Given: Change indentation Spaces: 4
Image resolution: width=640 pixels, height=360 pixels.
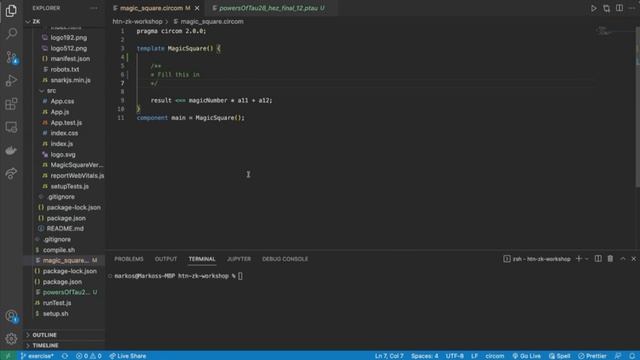Looking at the screenshot, I should click(x=424, y=356).
